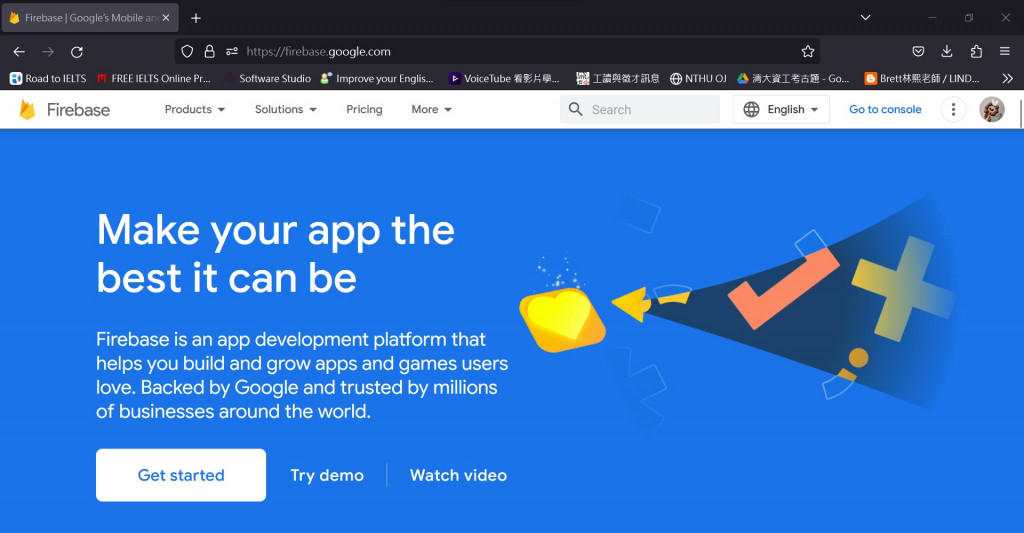Click the search magnifier icon
Screen dimensions: 1024x533
575,109
